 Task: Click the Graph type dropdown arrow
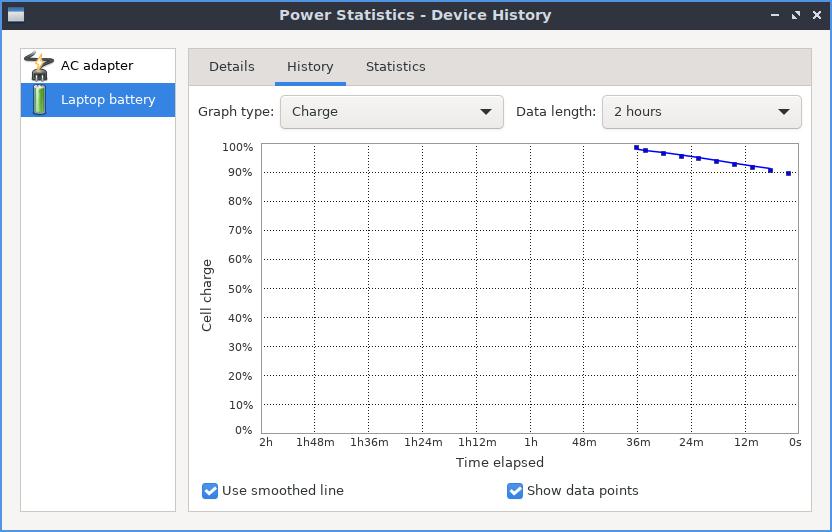(486, 112)
